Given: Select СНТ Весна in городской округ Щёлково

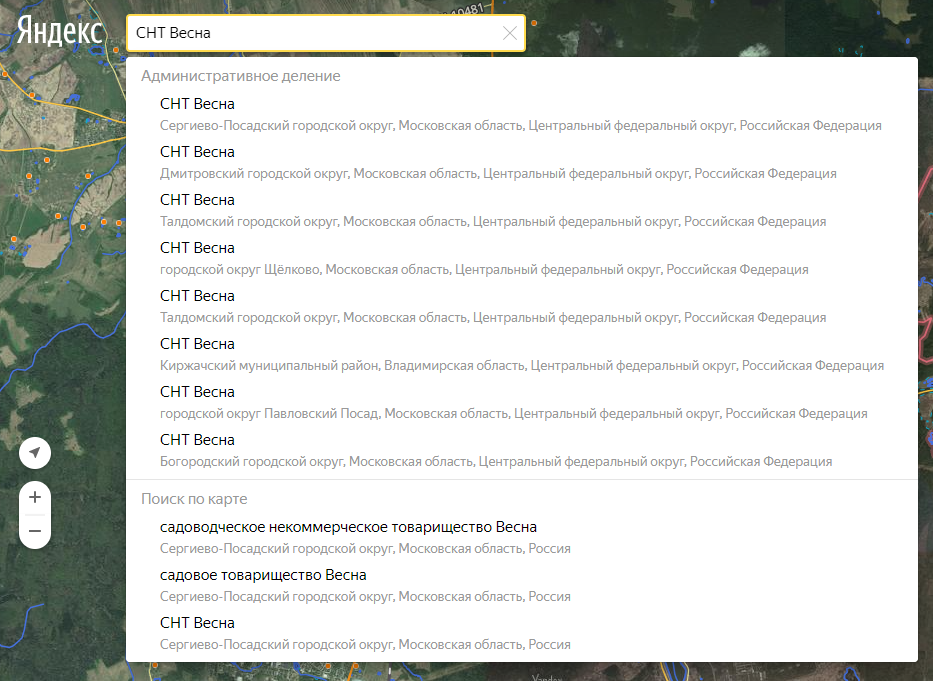Looking at the screenshot, I should tap(521, 258).
